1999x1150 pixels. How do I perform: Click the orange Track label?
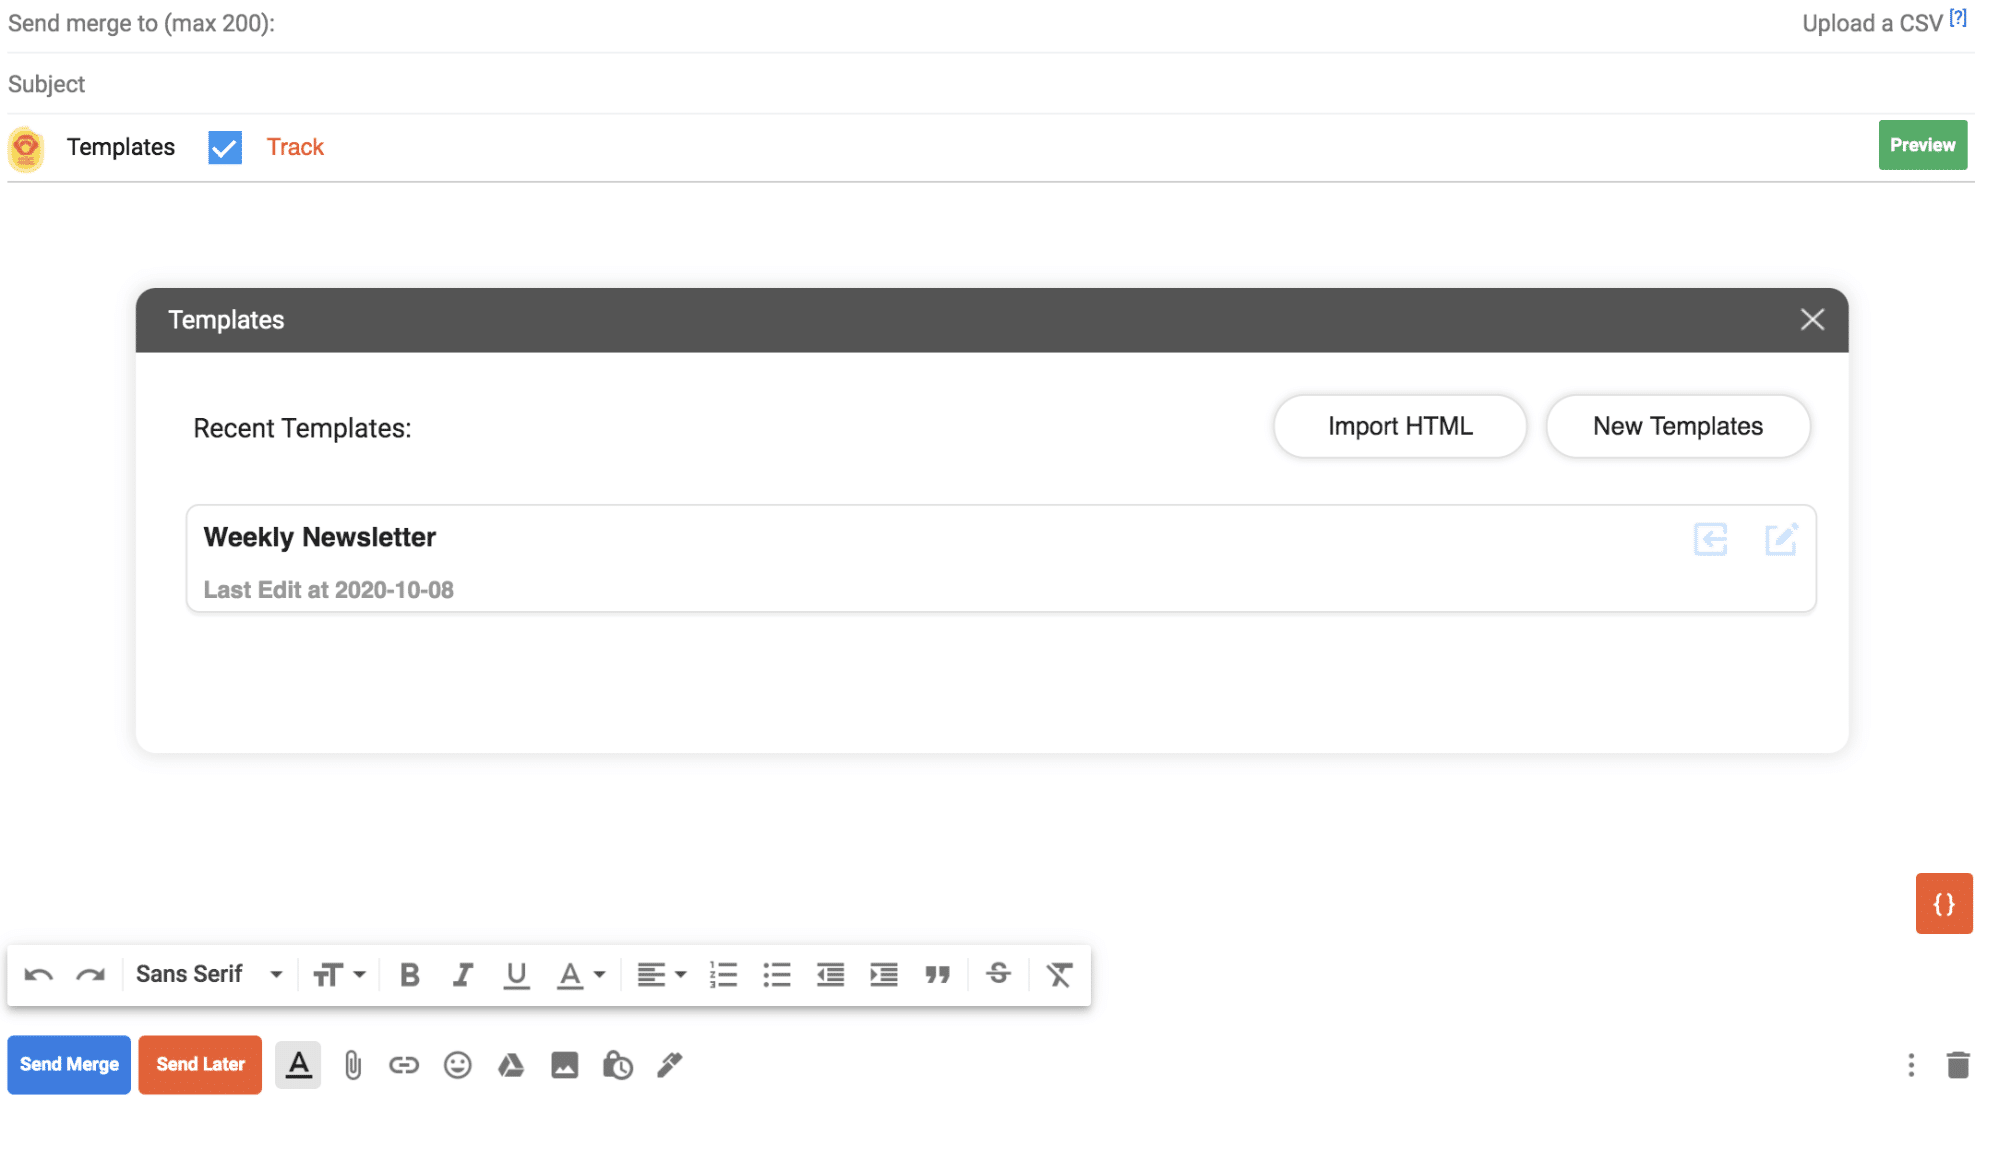tap(295, 147)
